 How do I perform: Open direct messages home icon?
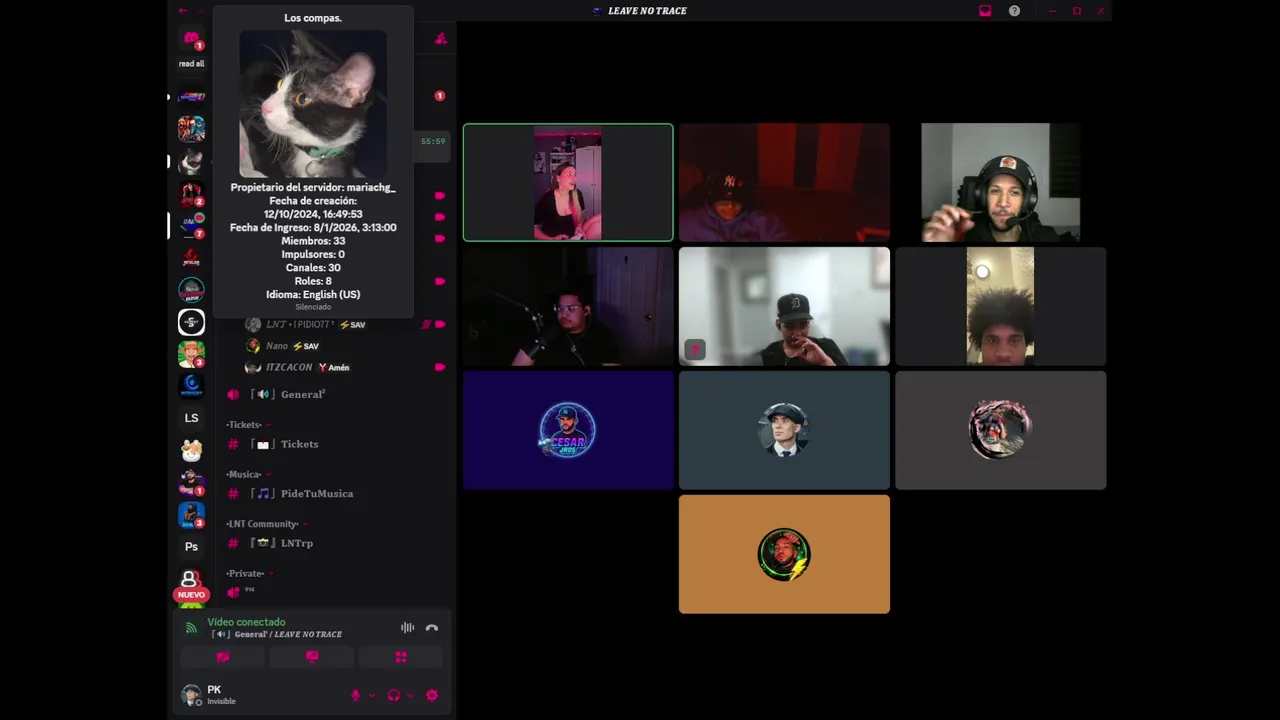point(191,38)
